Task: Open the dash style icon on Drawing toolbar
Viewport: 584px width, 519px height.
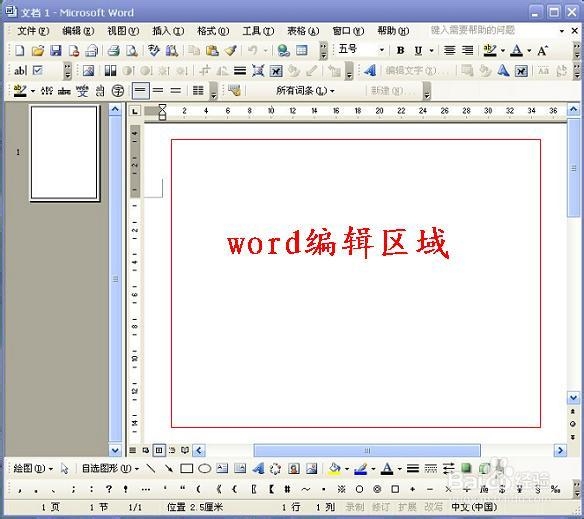Action: coord(431,468)
